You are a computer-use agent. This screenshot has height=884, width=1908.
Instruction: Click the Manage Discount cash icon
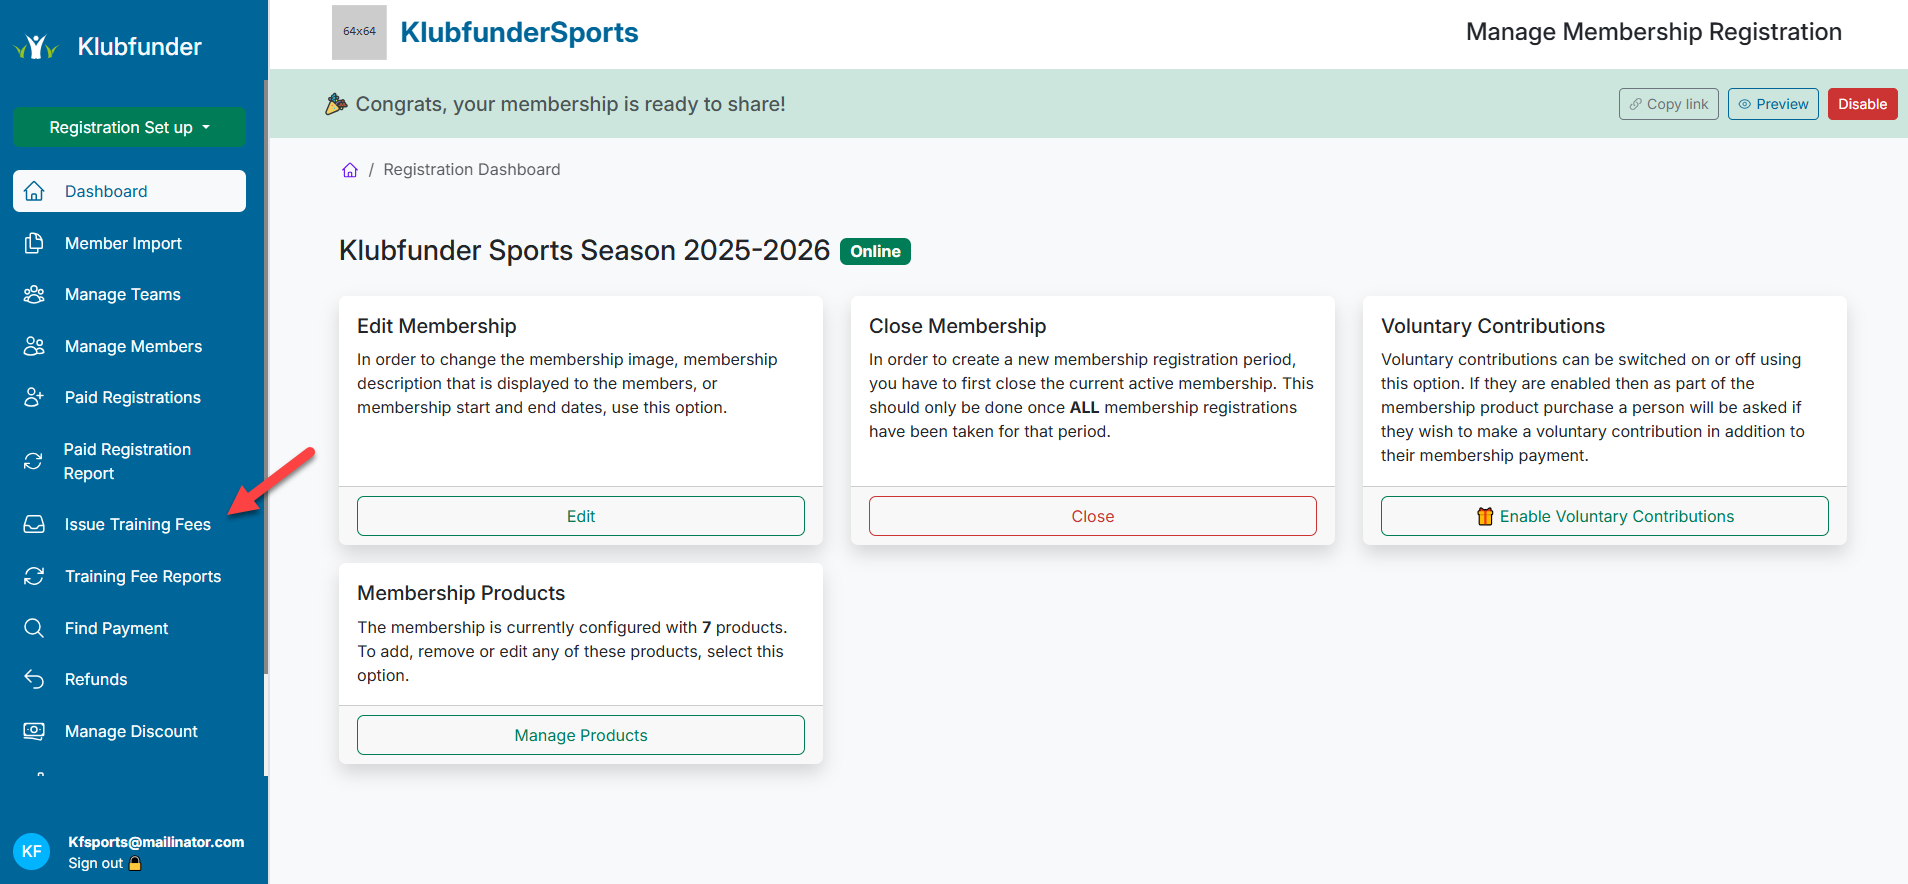pyautogui.click(x=34, y=731)
